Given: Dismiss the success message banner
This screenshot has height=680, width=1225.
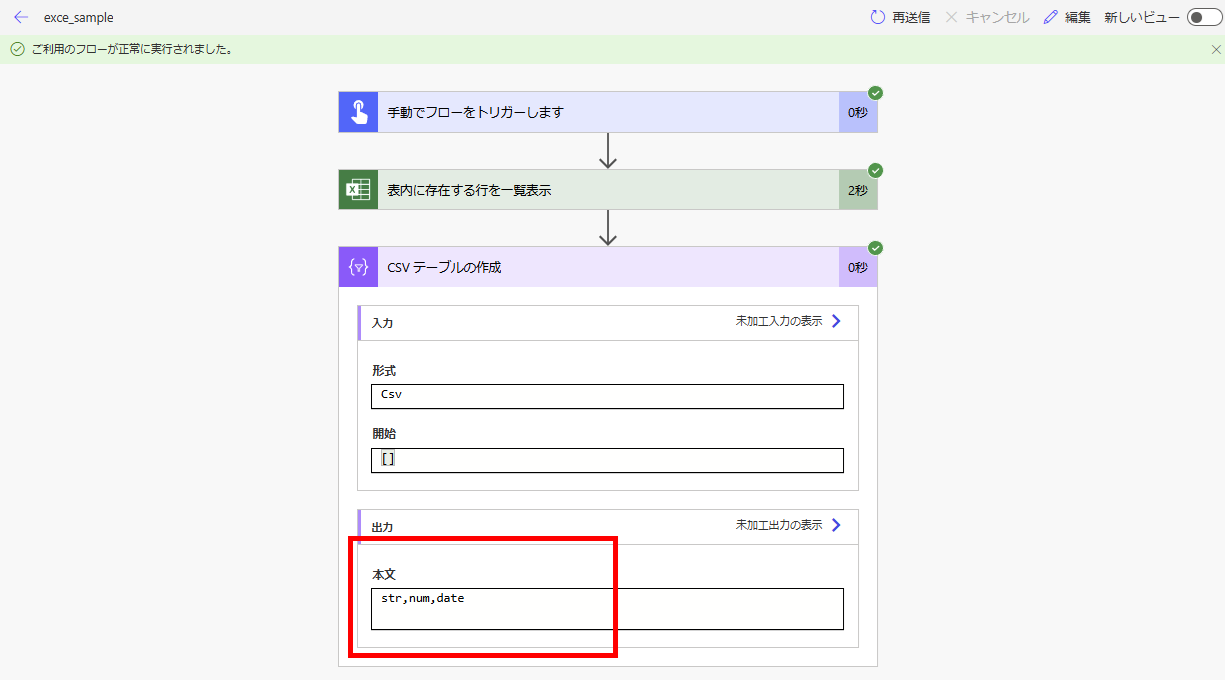Looking at the screenshot, I should [x=1216, y=48].
